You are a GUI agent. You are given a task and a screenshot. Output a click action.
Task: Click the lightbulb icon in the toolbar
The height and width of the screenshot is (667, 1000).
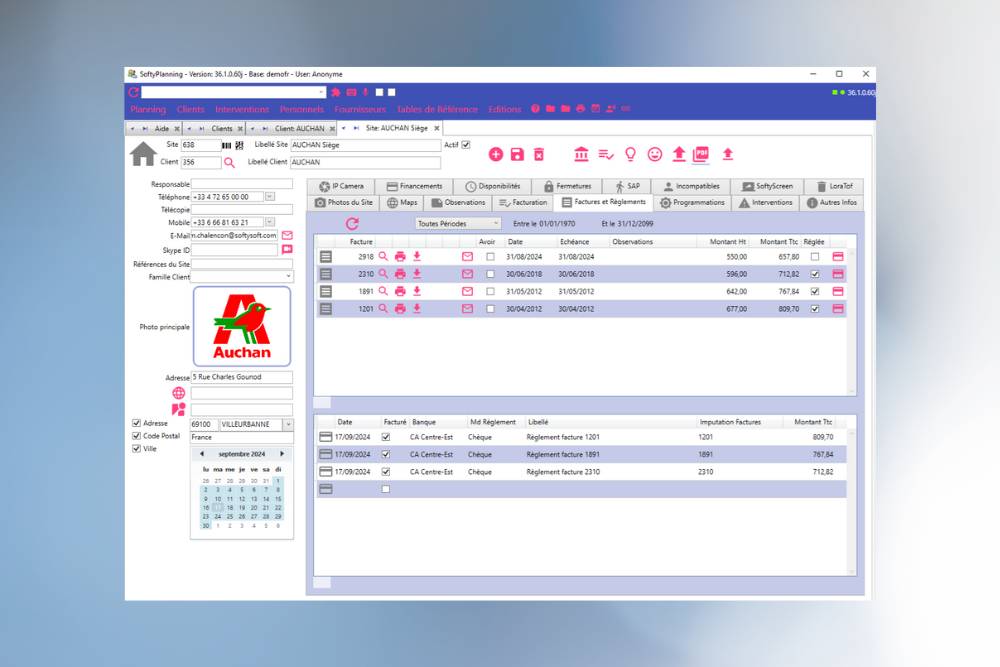(630, 154)
